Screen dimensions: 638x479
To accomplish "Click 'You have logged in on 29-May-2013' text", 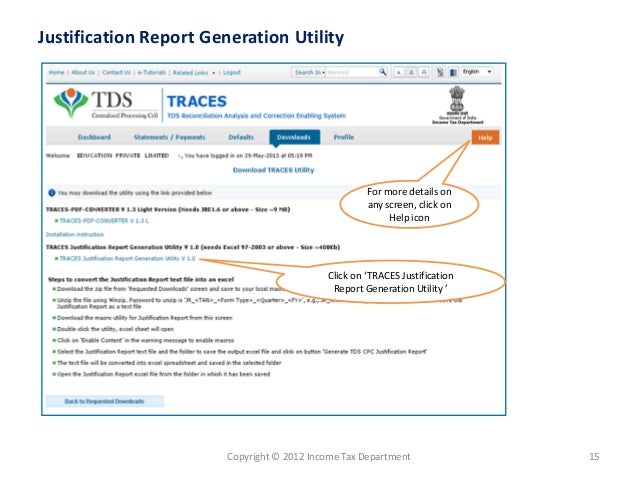I will click(248, 155).
